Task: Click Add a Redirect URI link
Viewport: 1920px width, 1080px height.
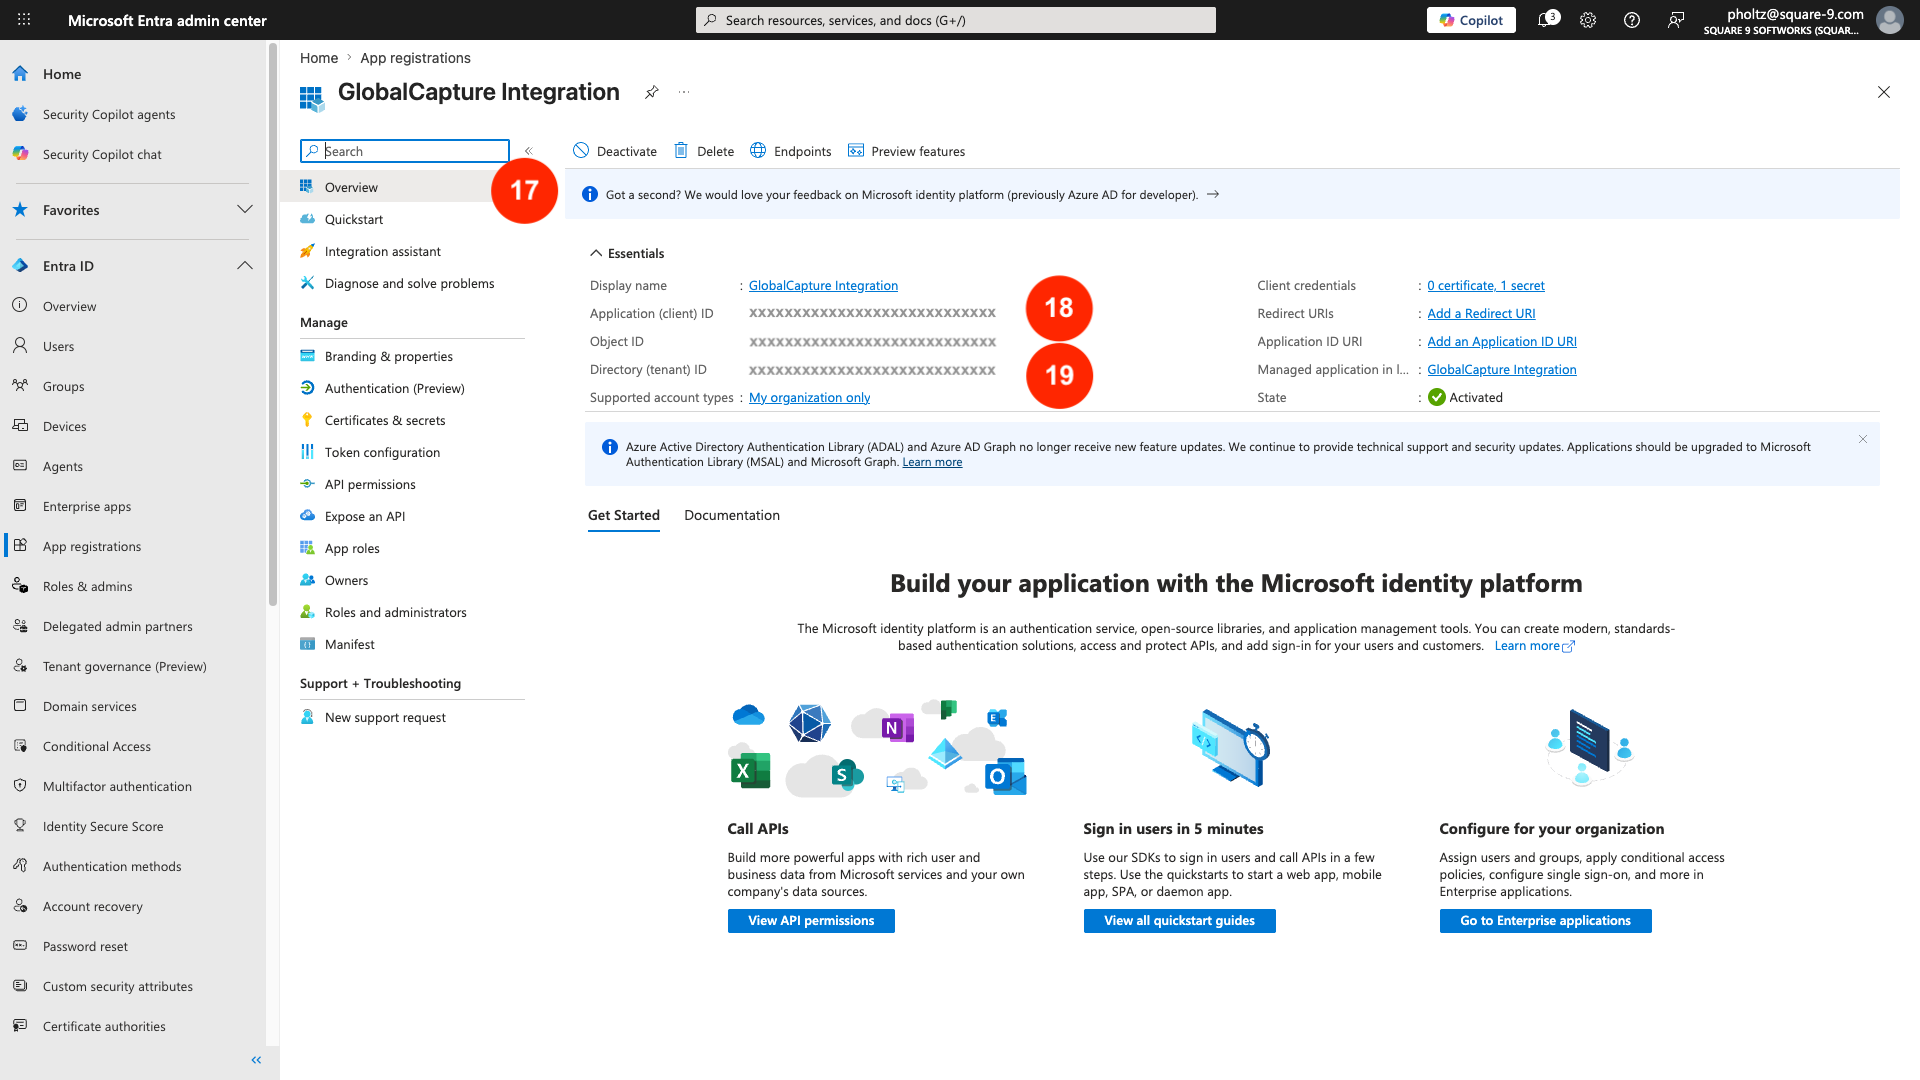Action: (1481, 313)
